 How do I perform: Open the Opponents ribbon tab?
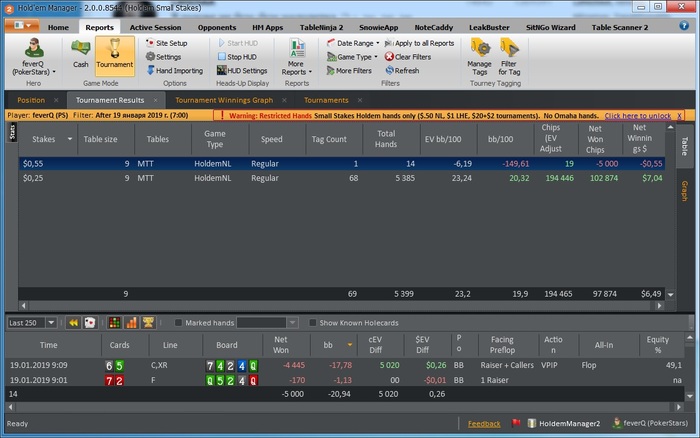pos(217,27)
